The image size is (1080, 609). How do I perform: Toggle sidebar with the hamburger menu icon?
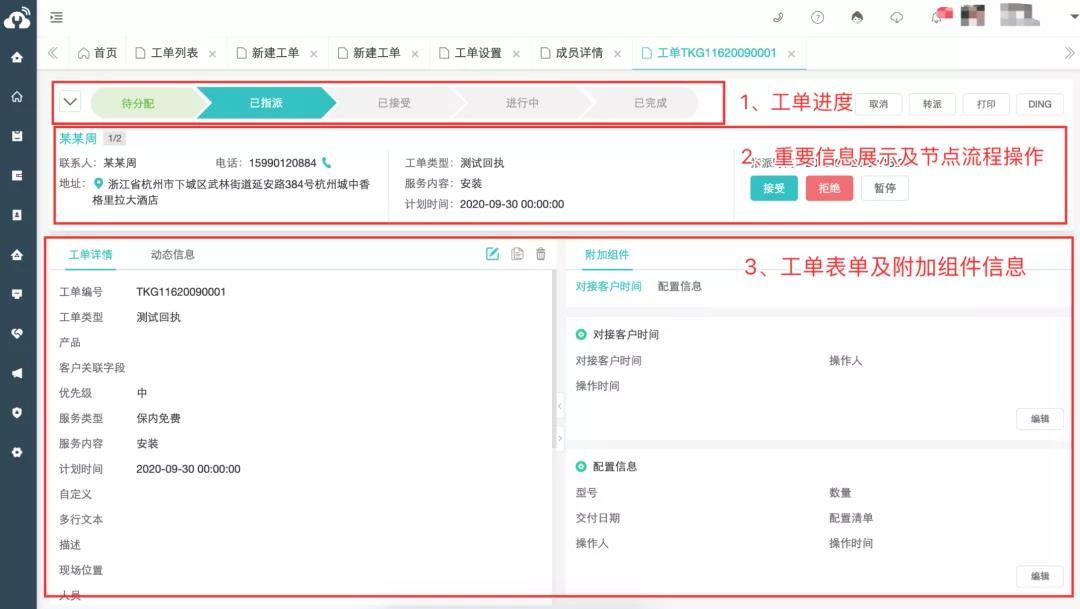pyautogui.click(x=56, y=17)
